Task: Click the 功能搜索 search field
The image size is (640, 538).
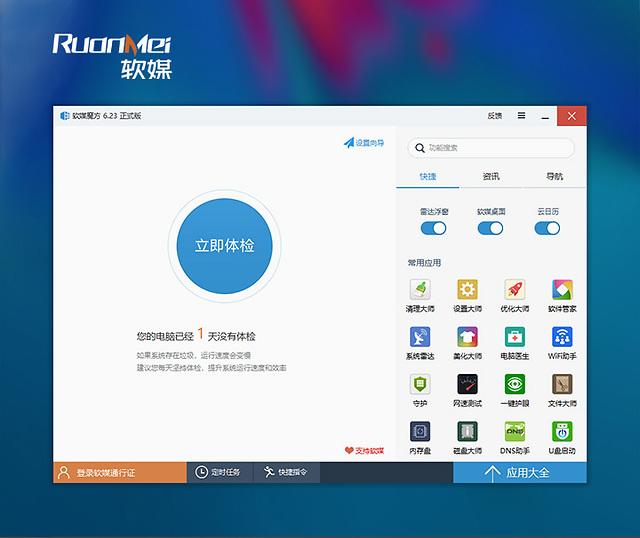Action: pyautogui.click(x=491, y=148)
